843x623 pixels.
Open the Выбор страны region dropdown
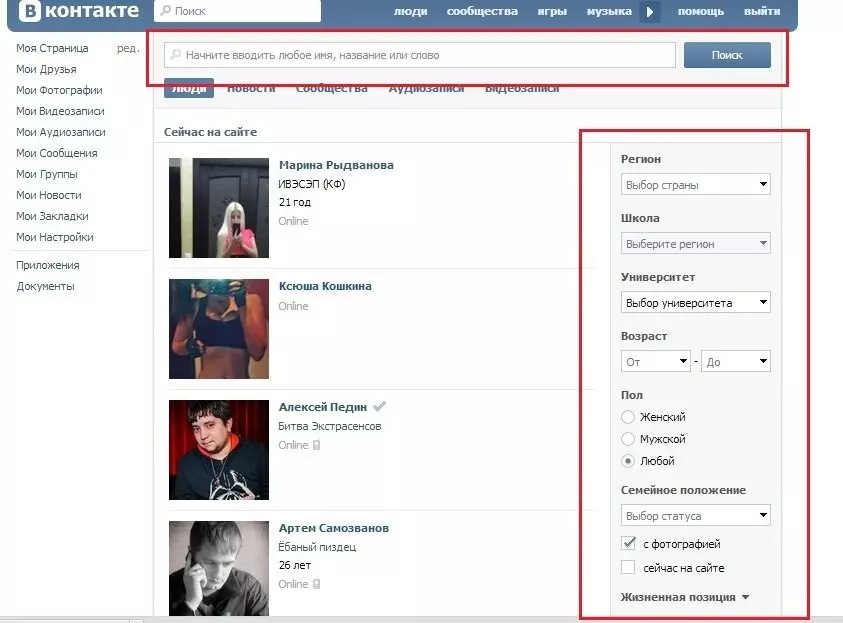pyautogui.click(x=696, y=184)
